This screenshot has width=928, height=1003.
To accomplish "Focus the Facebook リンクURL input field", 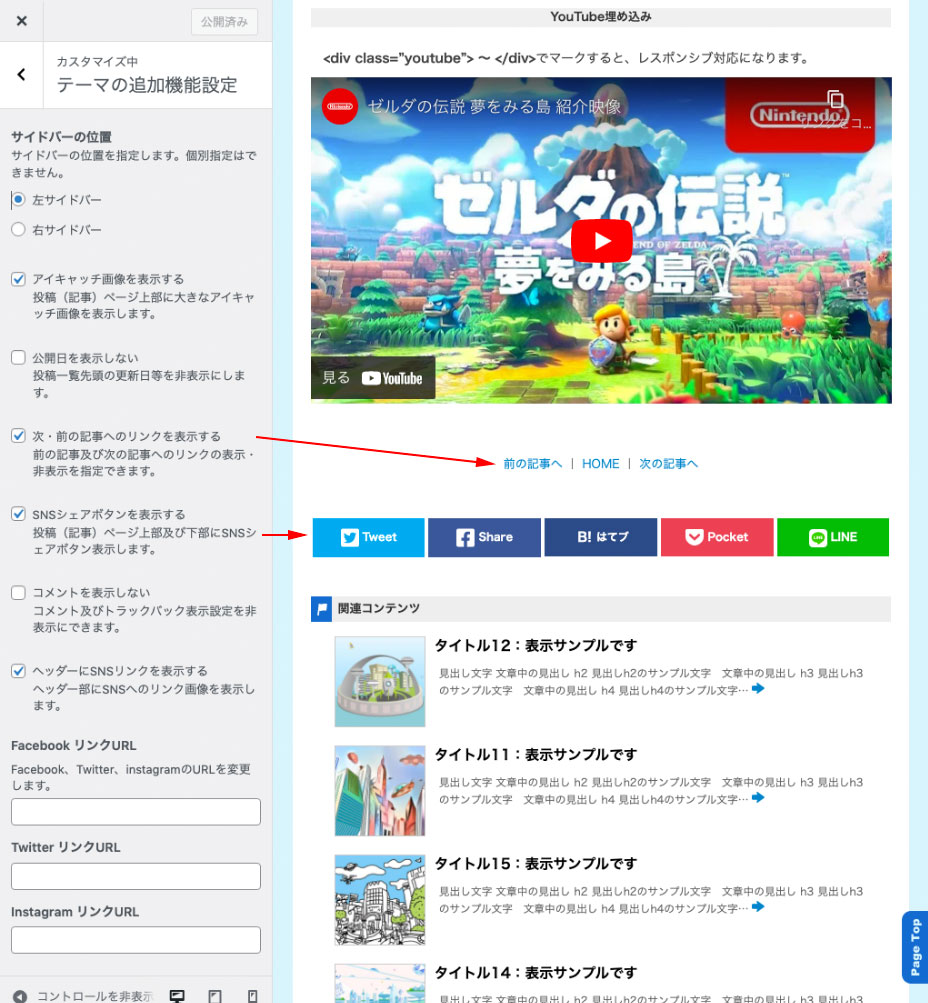I will pyautogui.click(x=136, y=812).
